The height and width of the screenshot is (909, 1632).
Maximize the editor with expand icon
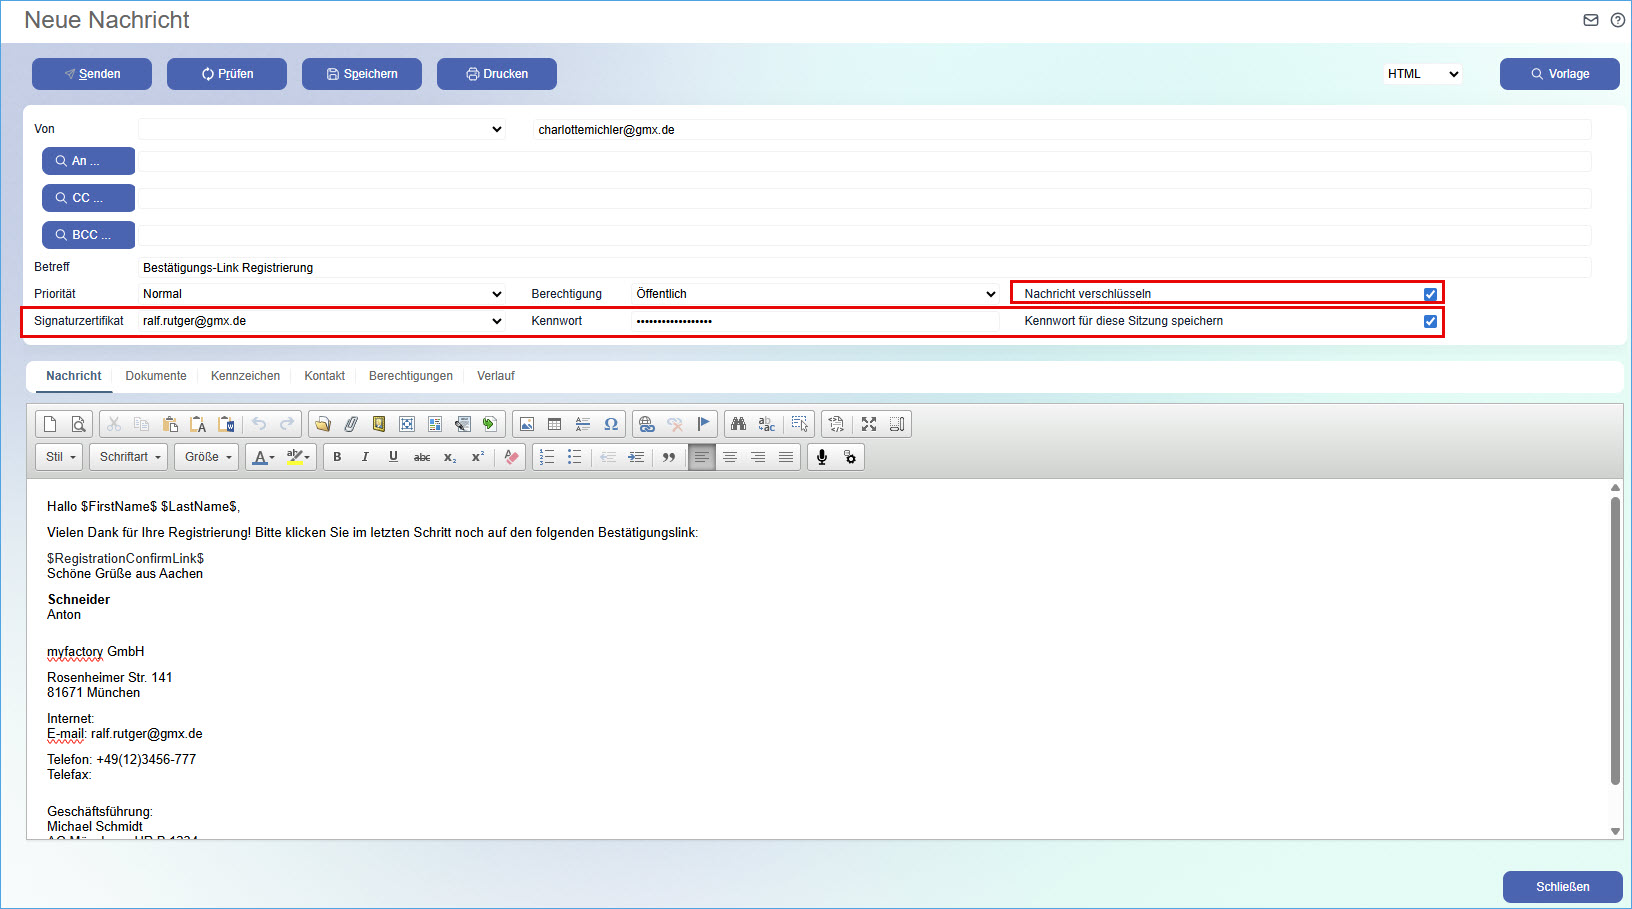point(869,424)
